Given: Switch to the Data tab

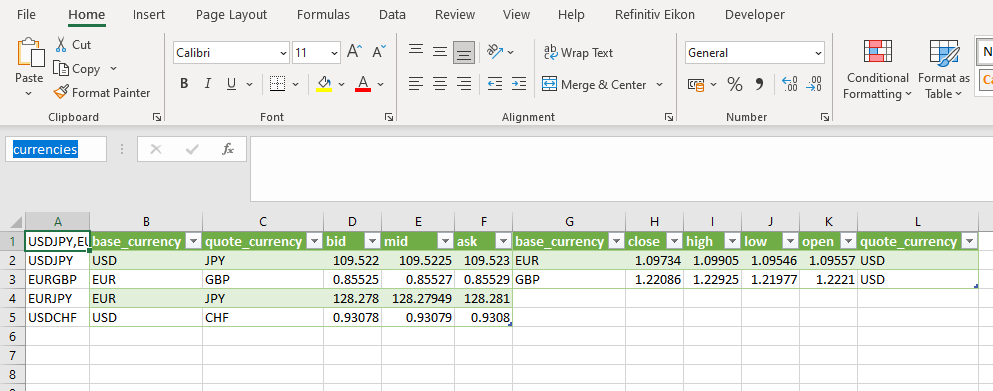Looking at the screenshot, I should click(x=393, y=15).
